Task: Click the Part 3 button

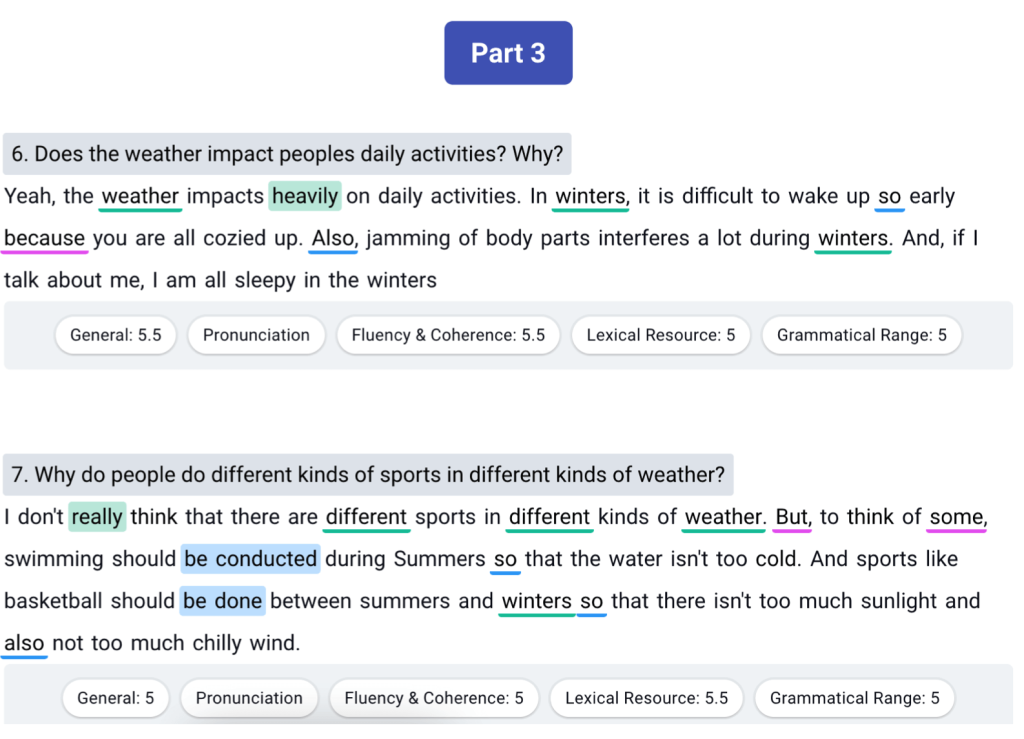Action: tap(508, 53)
